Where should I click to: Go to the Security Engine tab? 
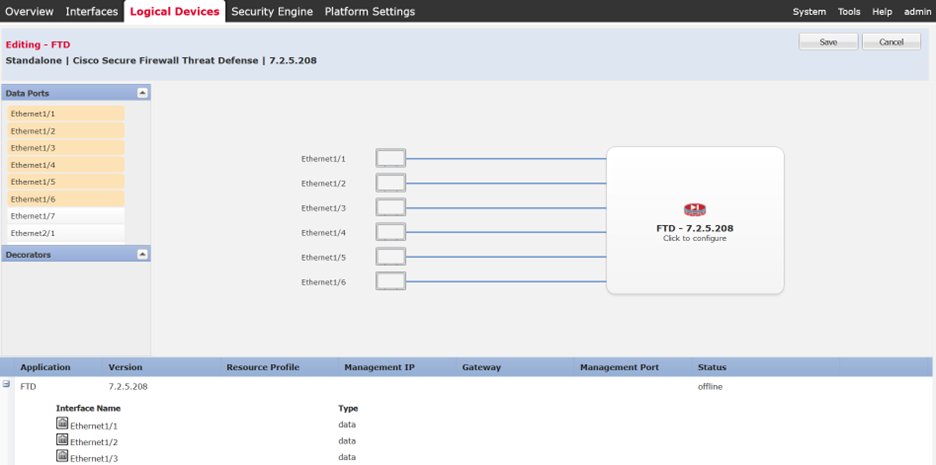[x=272, y=11]
